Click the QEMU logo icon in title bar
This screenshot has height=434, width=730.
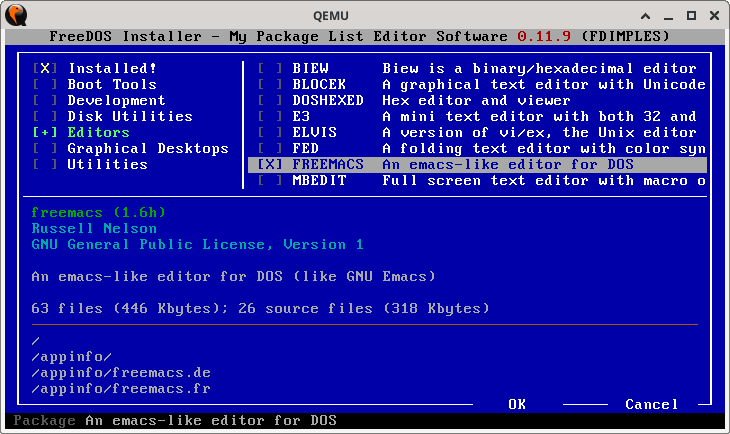[x=16, y=15]
